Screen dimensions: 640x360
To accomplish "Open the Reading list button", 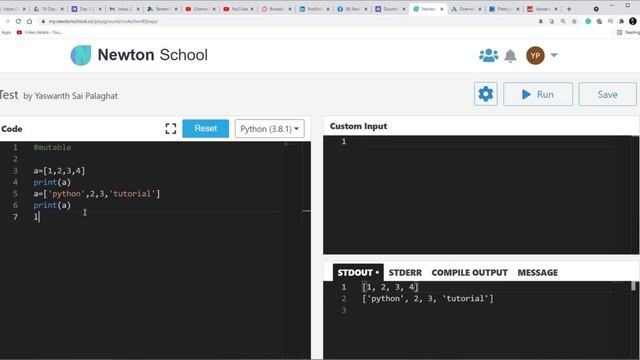I will (x=629, y=32).
